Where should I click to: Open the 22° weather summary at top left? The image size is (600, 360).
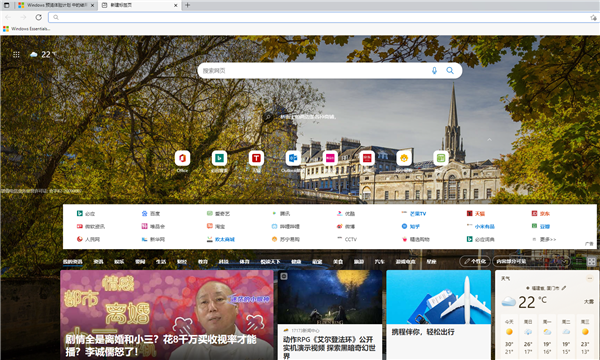(43, 55)
